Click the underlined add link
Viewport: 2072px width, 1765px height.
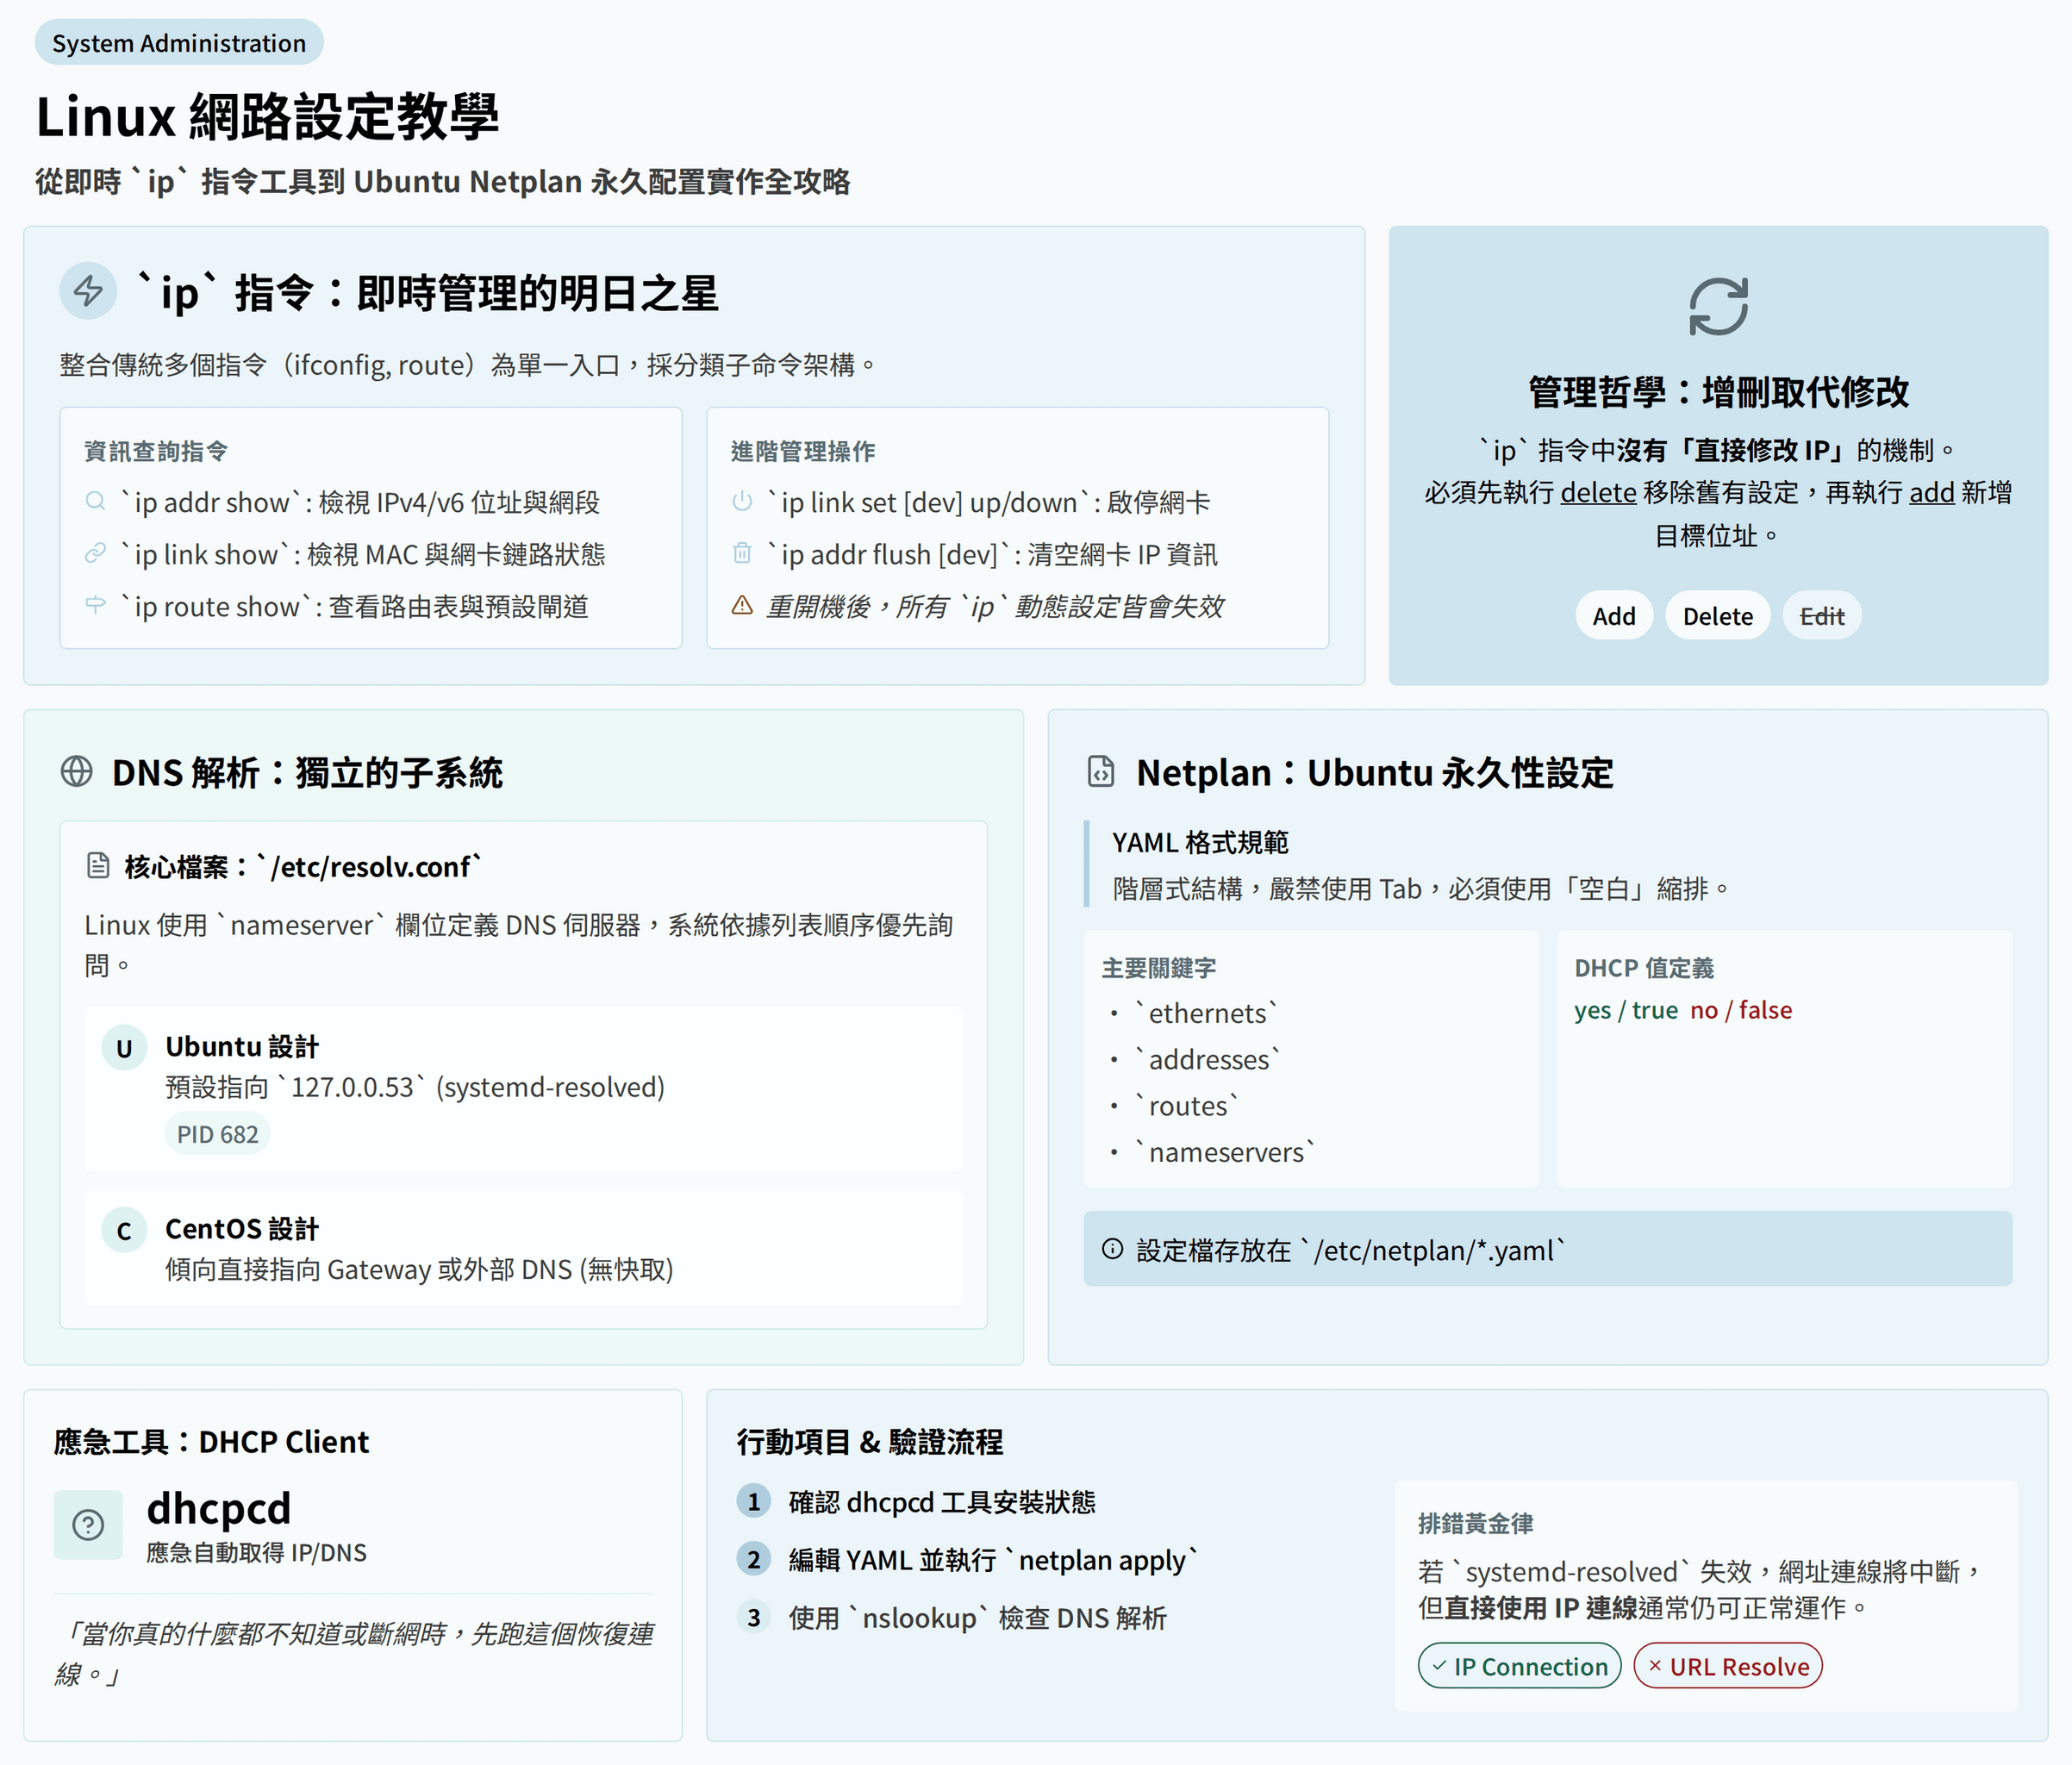1931,493
